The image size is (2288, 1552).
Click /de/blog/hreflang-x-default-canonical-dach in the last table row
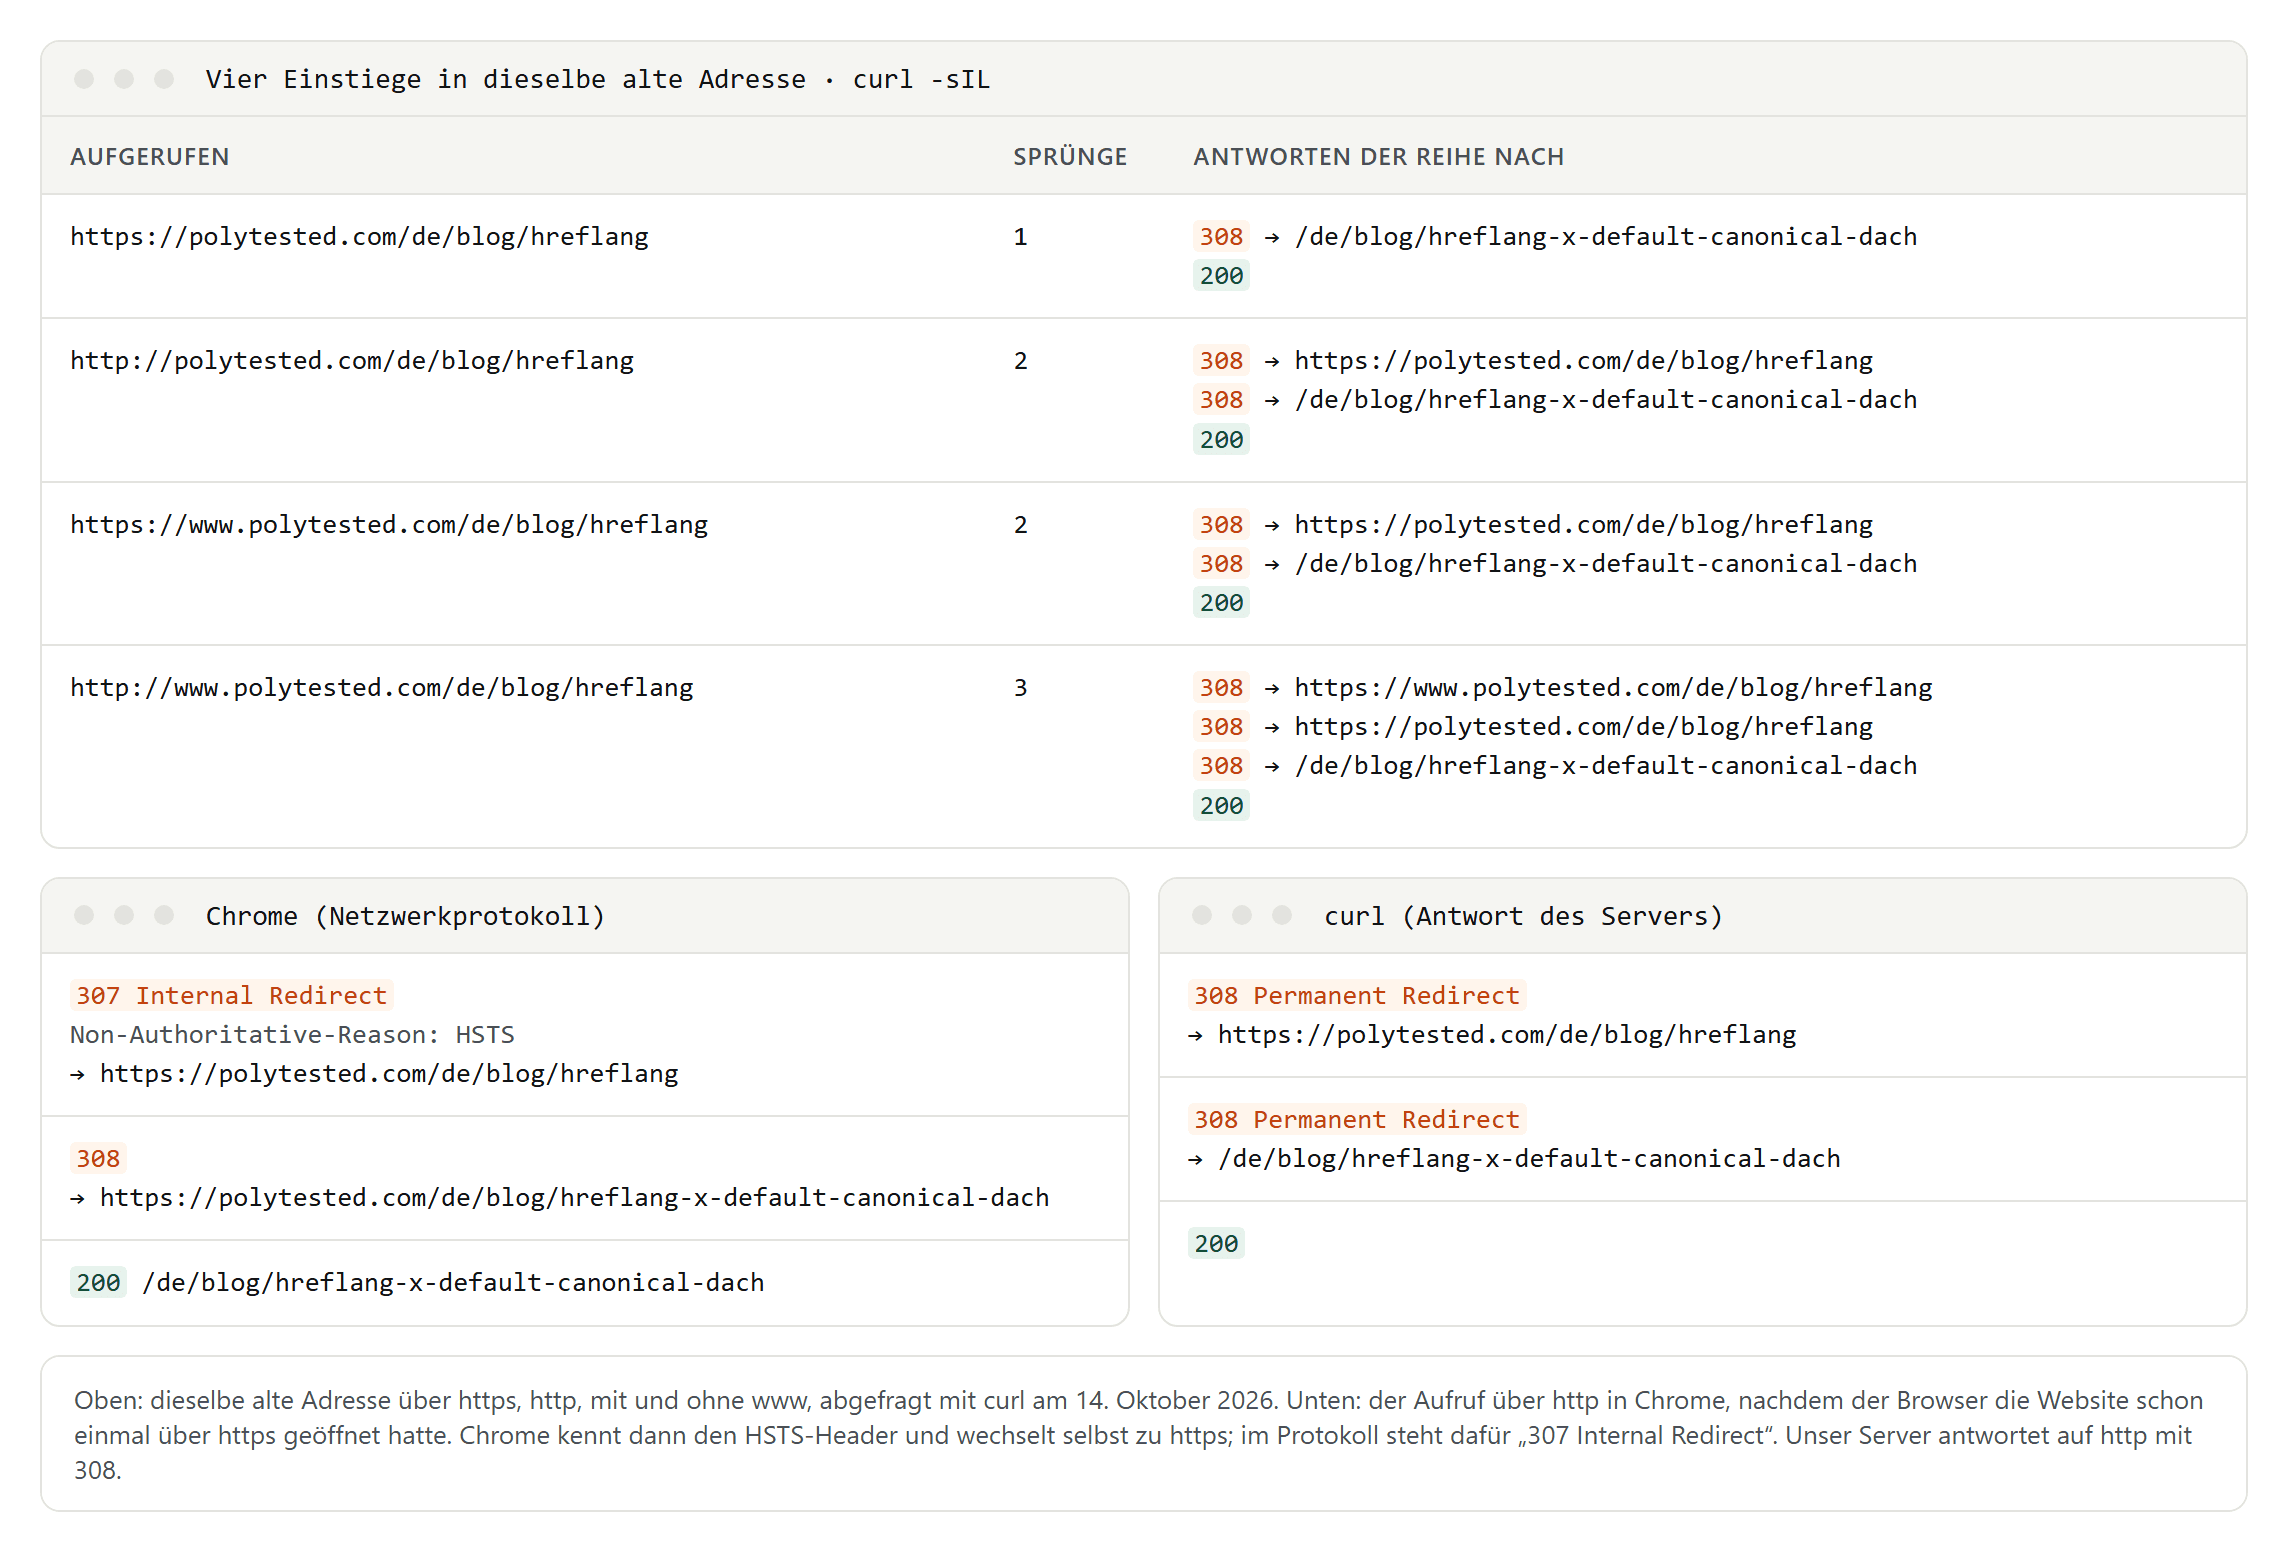coord(1606,766)
